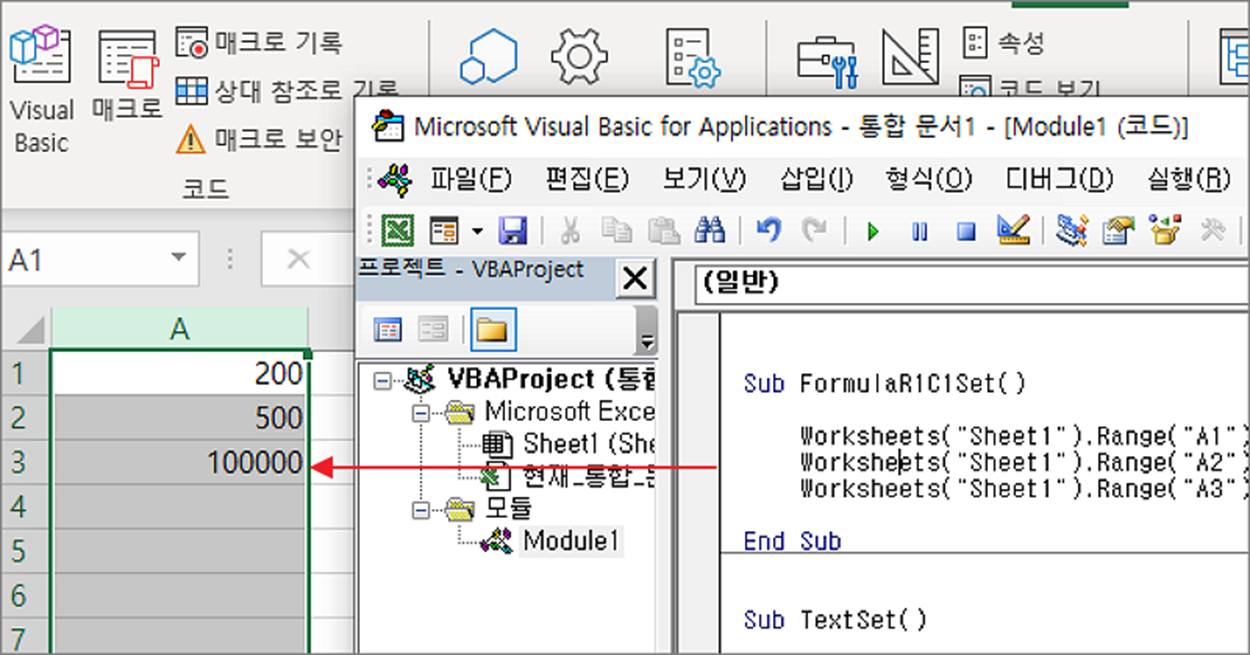
Task: Toggle 상대 참조로 기록 (Use Relative References)
Action: coord(287,91)
